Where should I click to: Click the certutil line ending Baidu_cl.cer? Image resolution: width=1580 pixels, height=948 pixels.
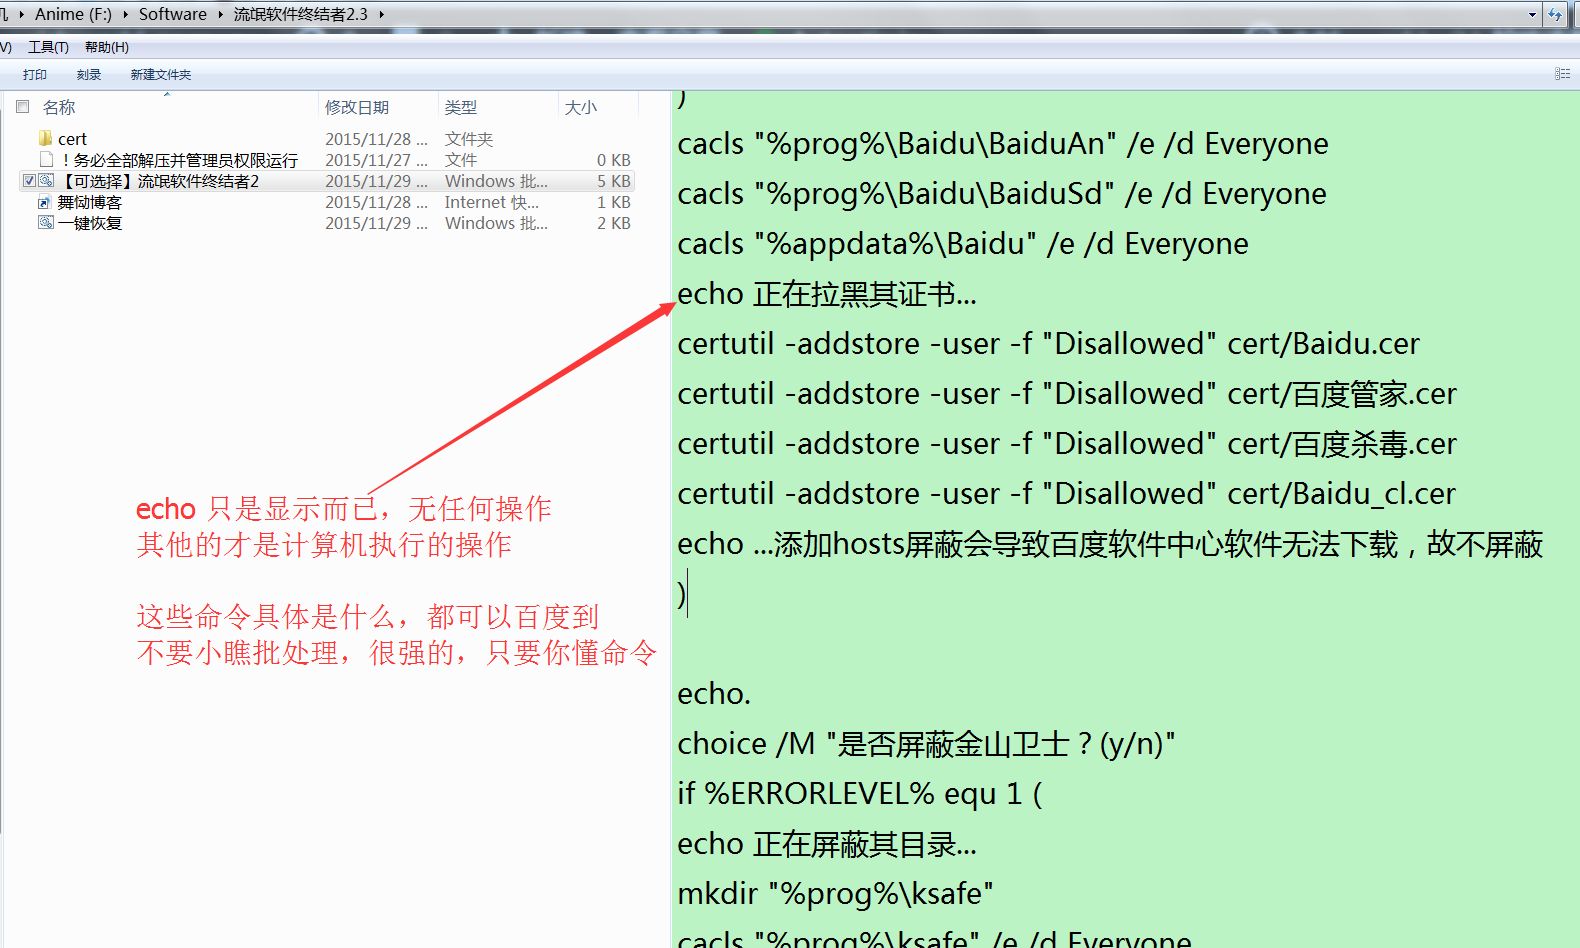[1066, 494]
